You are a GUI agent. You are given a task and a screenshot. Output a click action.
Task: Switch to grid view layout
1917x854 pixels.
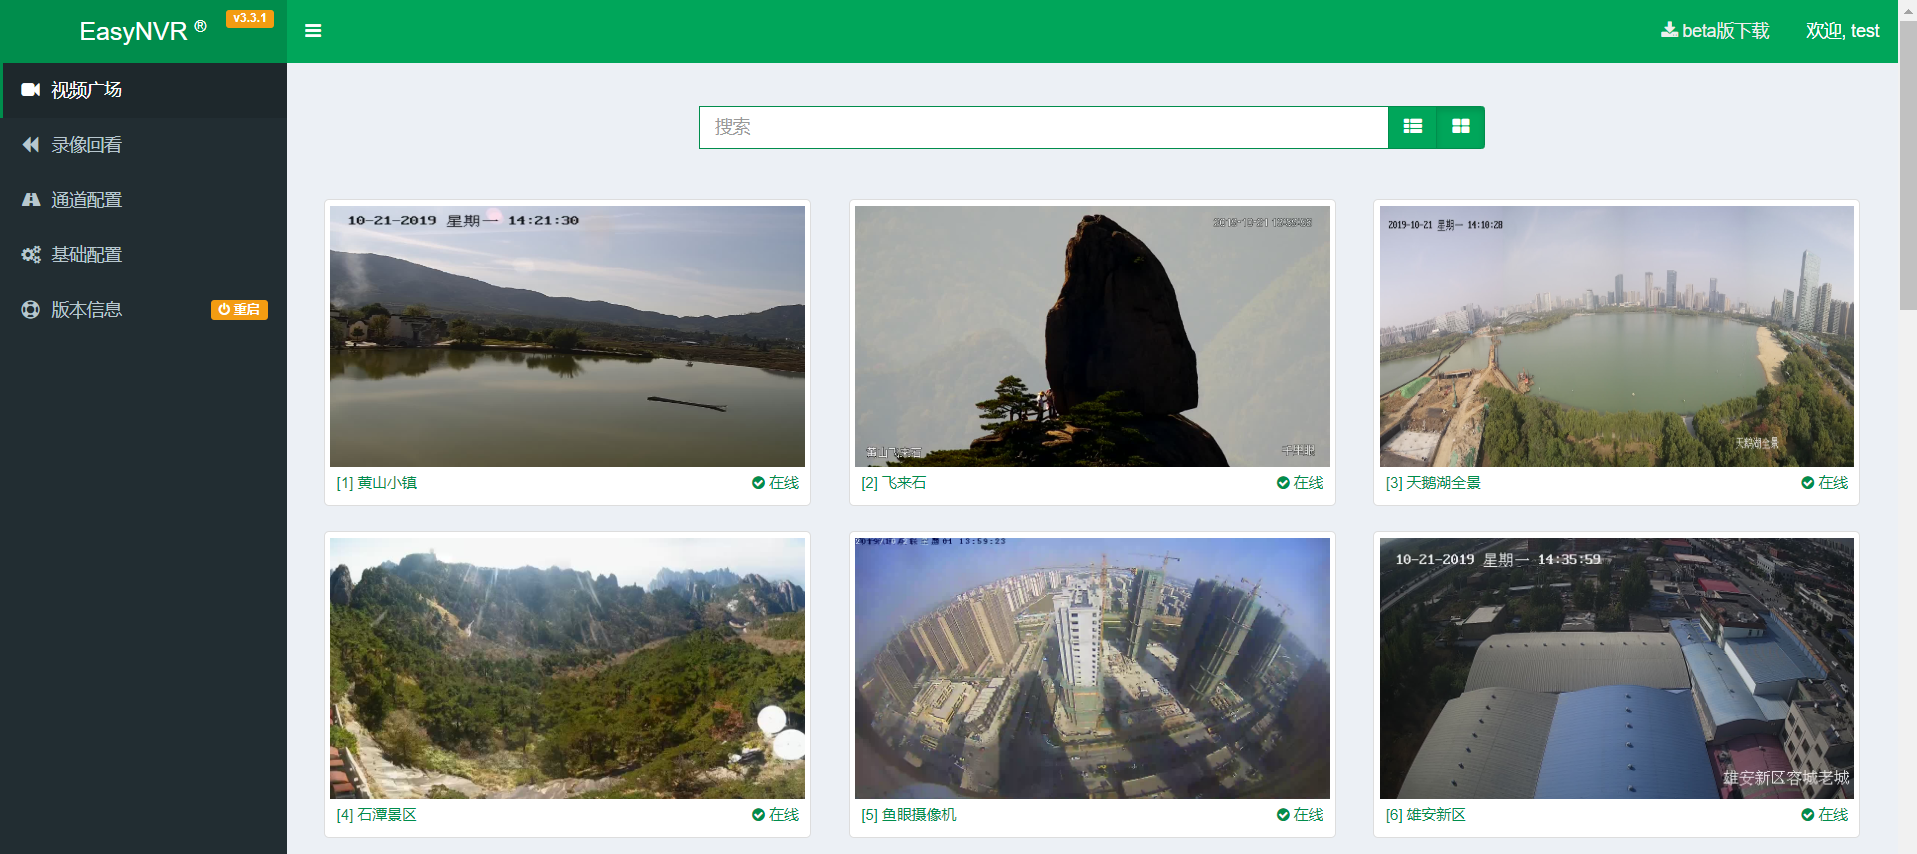(1461, 127)
